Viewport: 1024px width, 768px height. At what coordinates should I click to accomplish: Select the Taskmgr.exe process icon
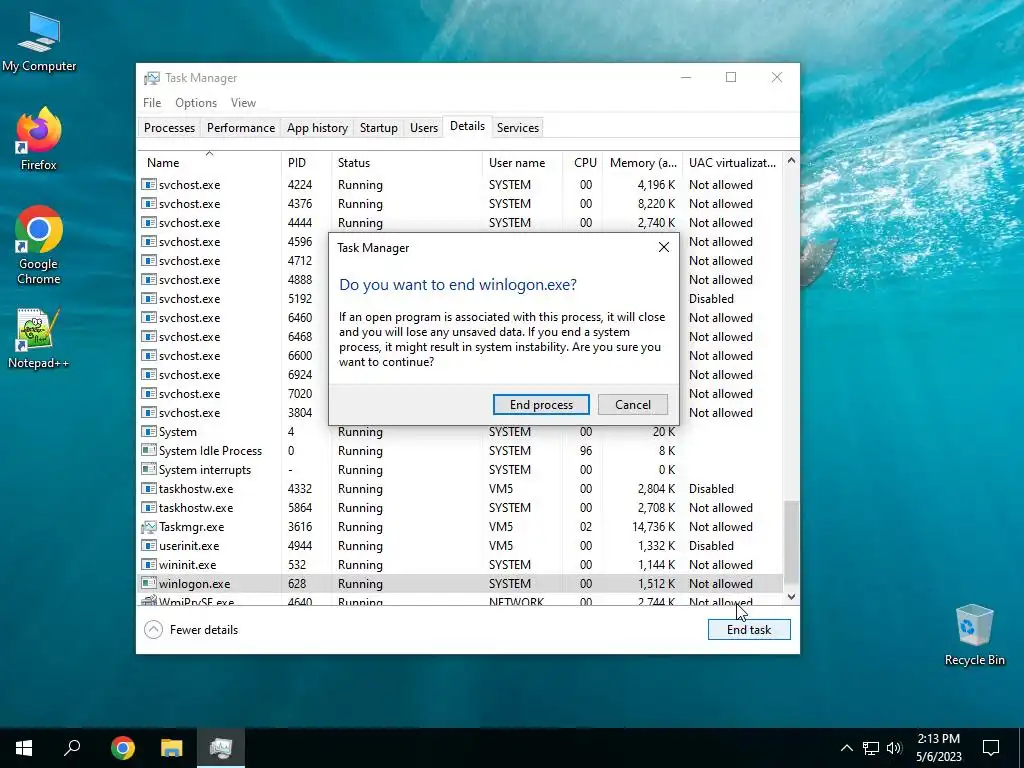tap(149, 527)
